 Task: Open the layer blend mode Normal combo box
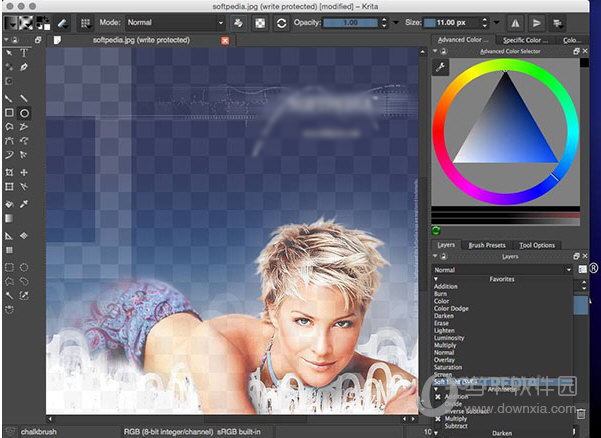pyautogui.click(x=502, y=270)
